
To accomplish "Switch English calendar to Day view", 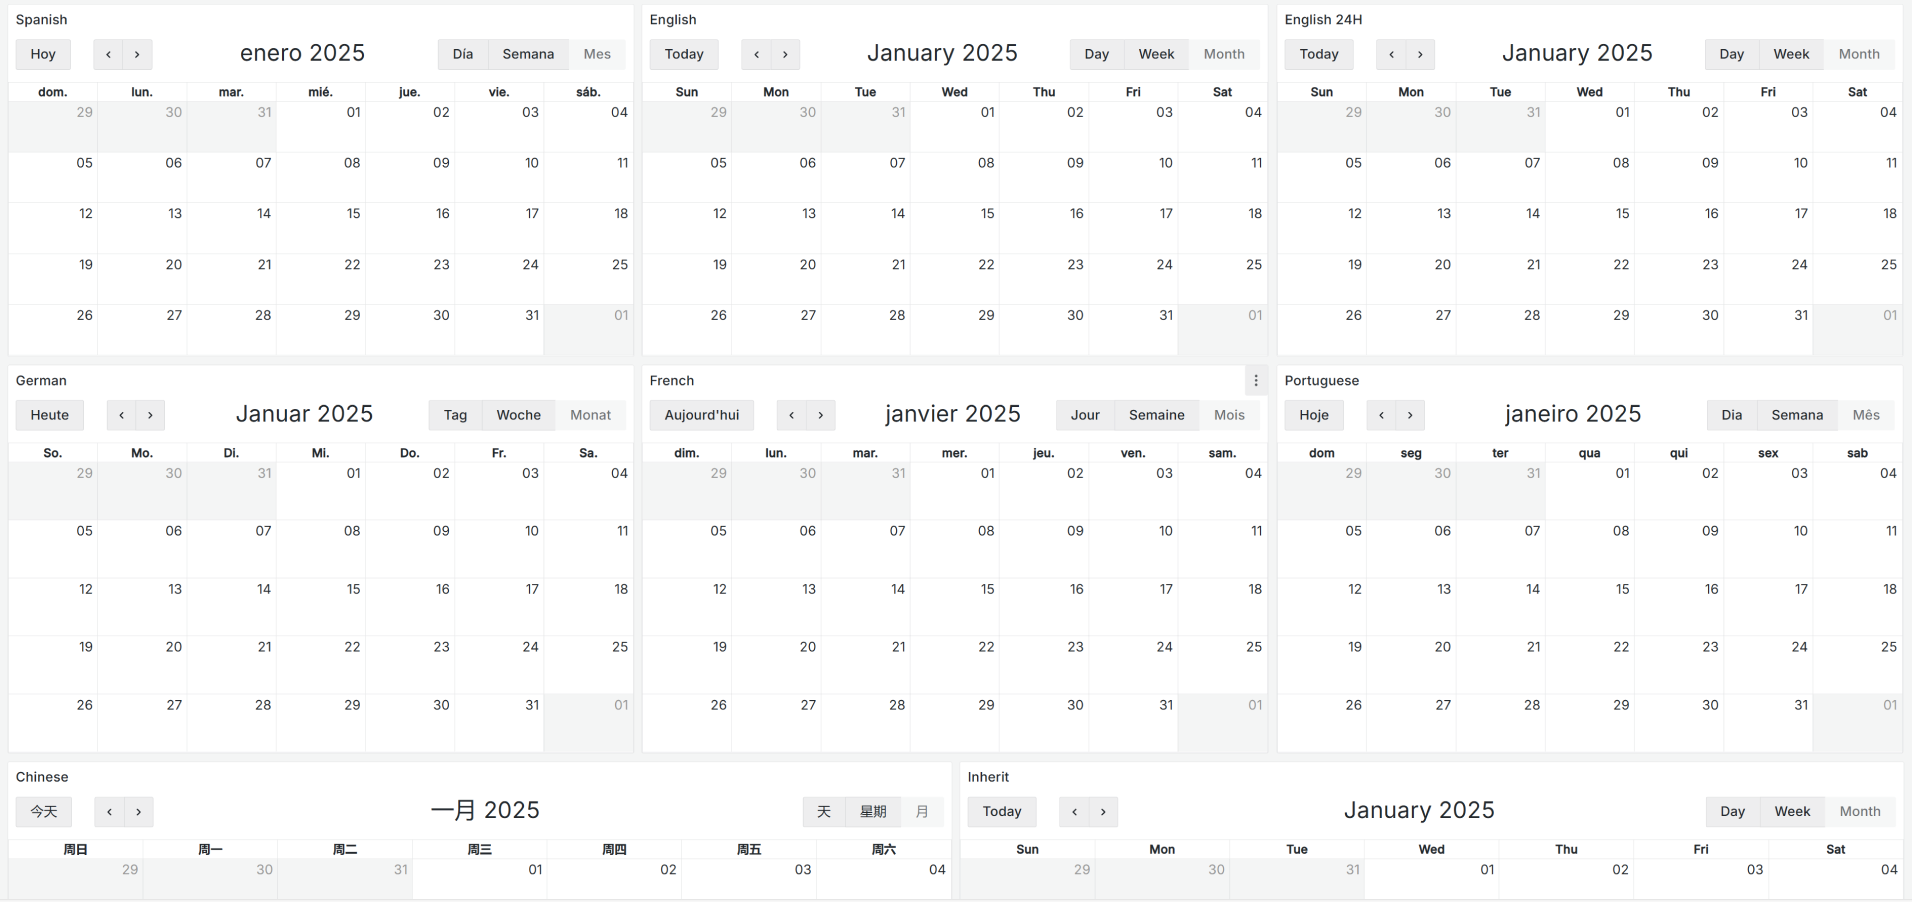I will [1096, 54].
